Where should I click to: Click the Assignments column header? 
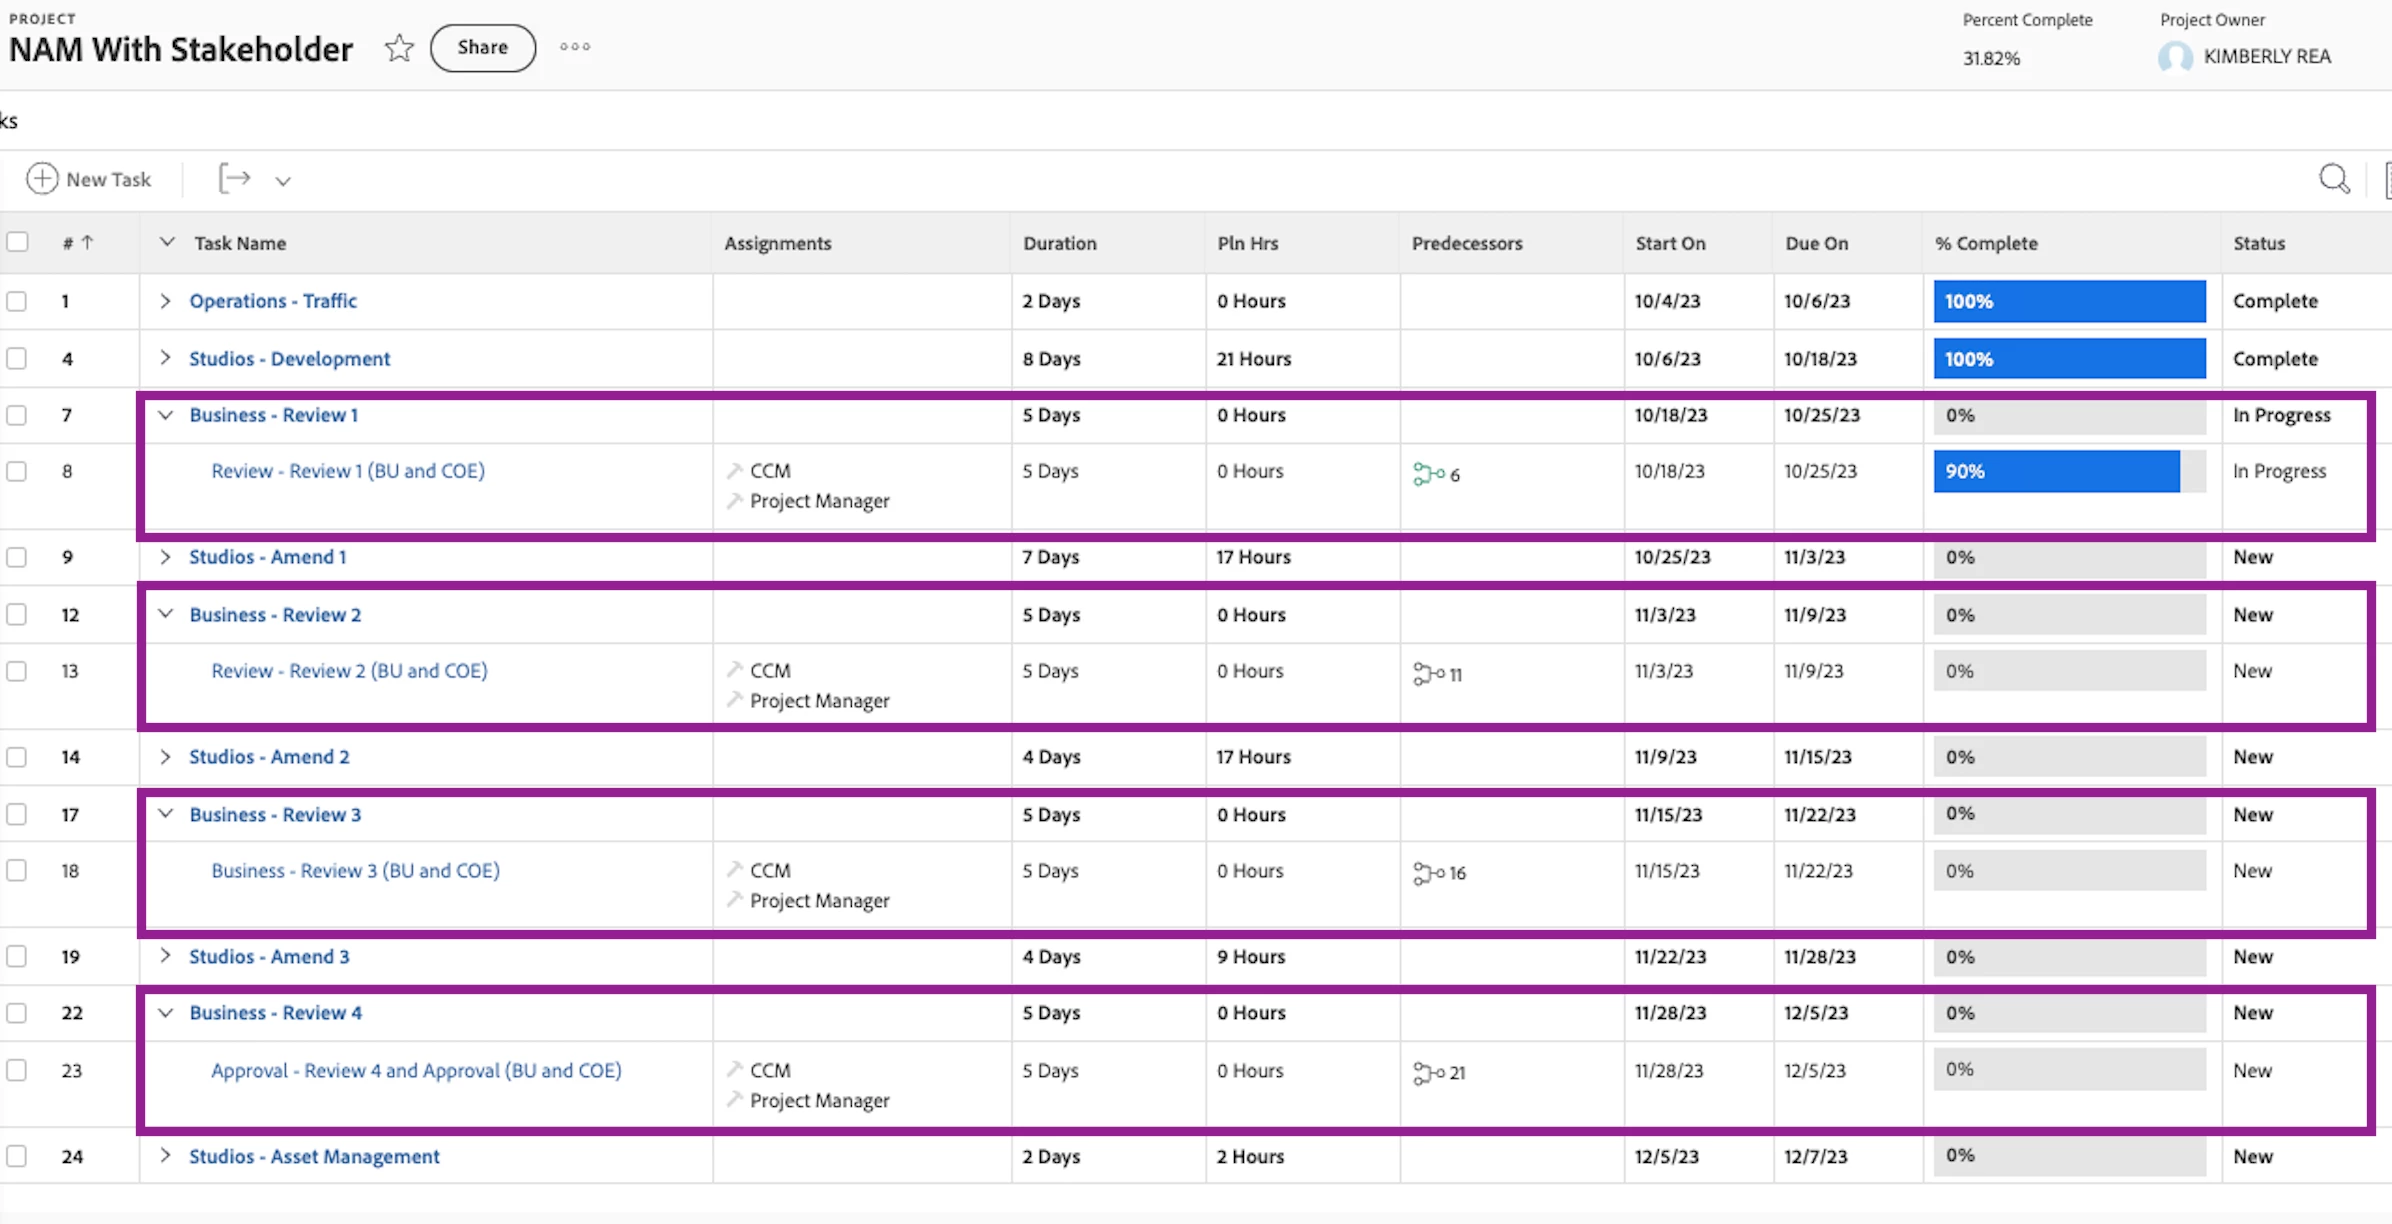(x=777, y=243)
